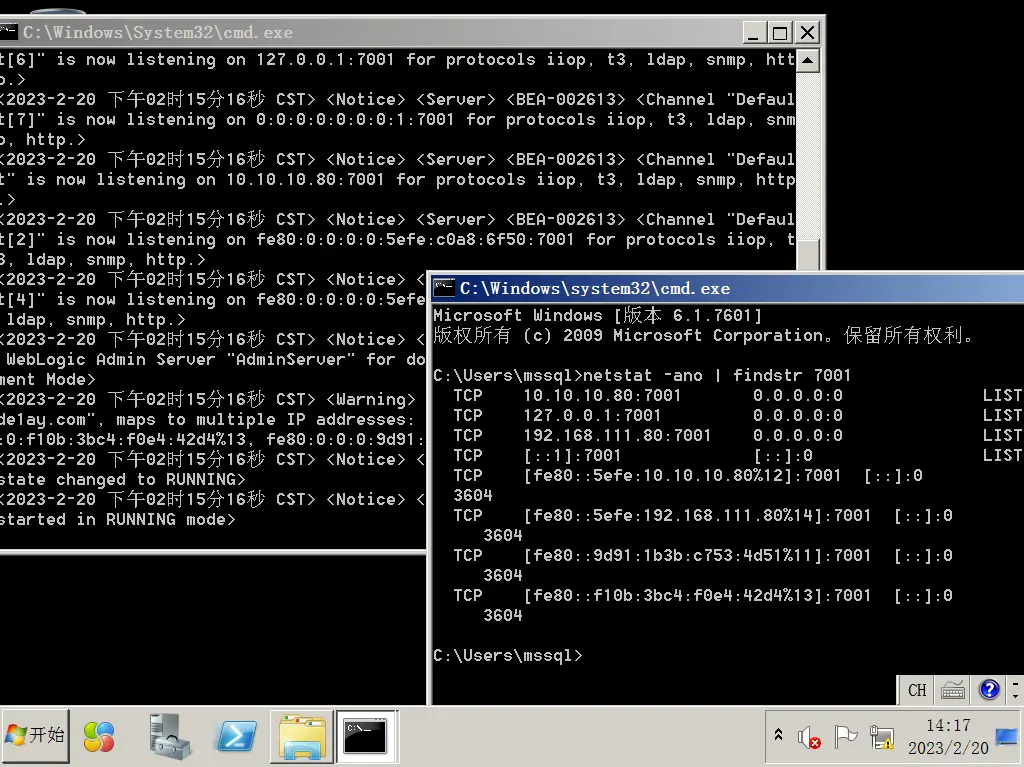Open the clock showing 14:17

[x=947, y=737]
